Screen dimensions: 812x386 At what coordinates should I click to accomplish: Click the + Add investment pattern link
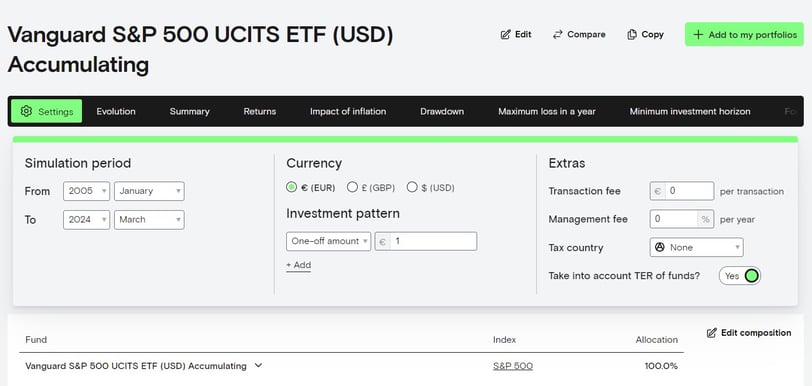coord(298,265)
